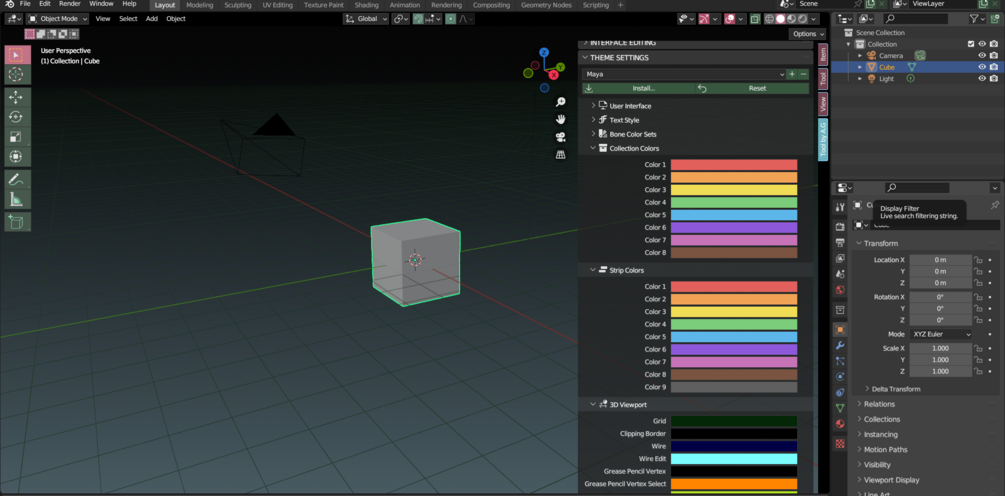Open the Material properties tab icon
Screen dimensions: 1005x496
(x=840, y=424)
